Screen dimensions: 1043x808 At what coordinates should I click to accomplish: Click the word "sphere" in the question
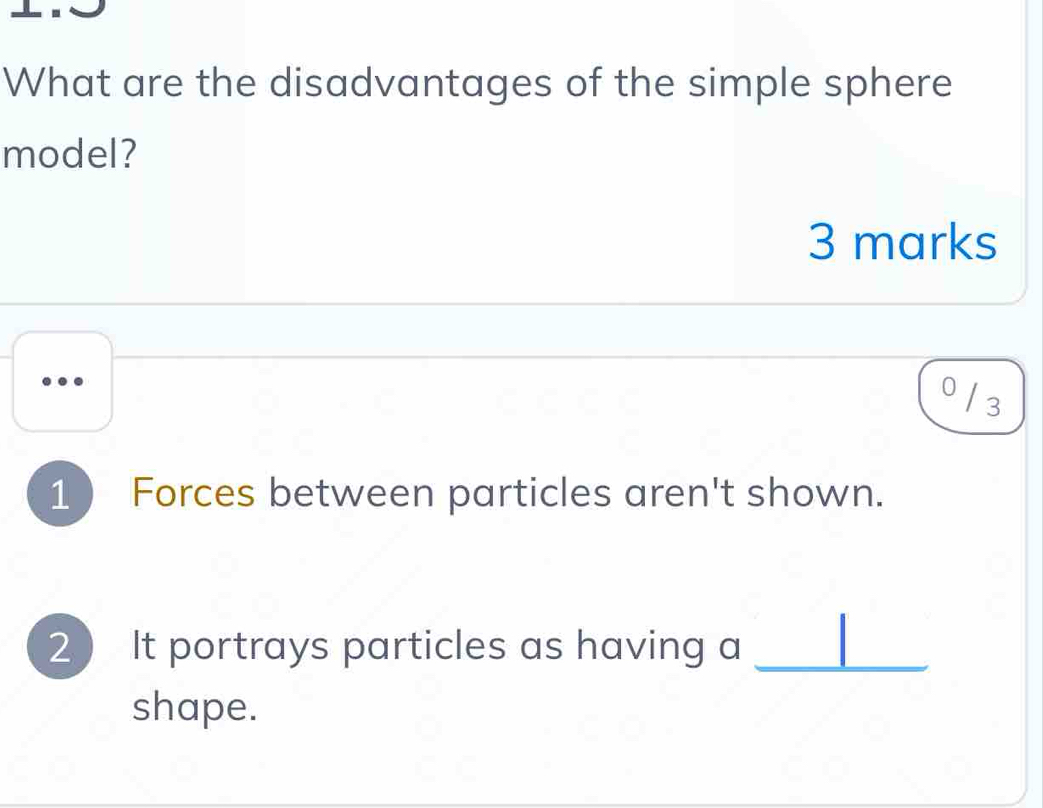[887, 84]
